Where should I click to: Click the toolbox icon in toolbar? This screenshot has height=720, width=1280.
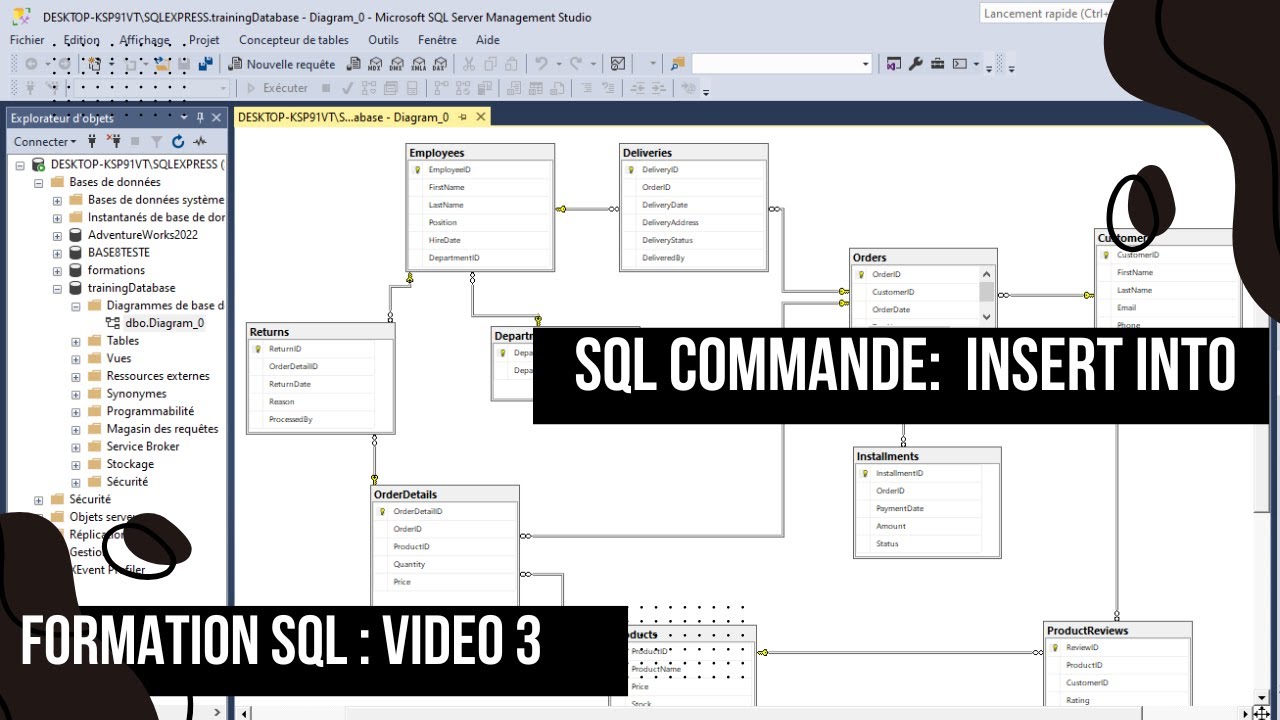938,64
